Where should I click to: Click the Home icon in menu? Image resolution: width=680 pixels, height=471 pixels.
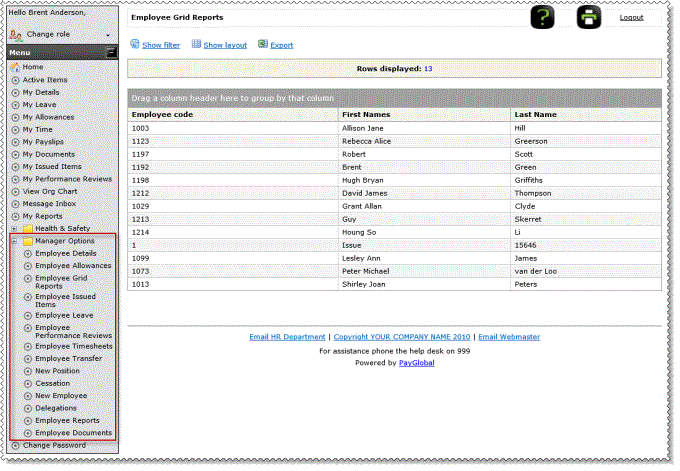click(x=15, y=67)
